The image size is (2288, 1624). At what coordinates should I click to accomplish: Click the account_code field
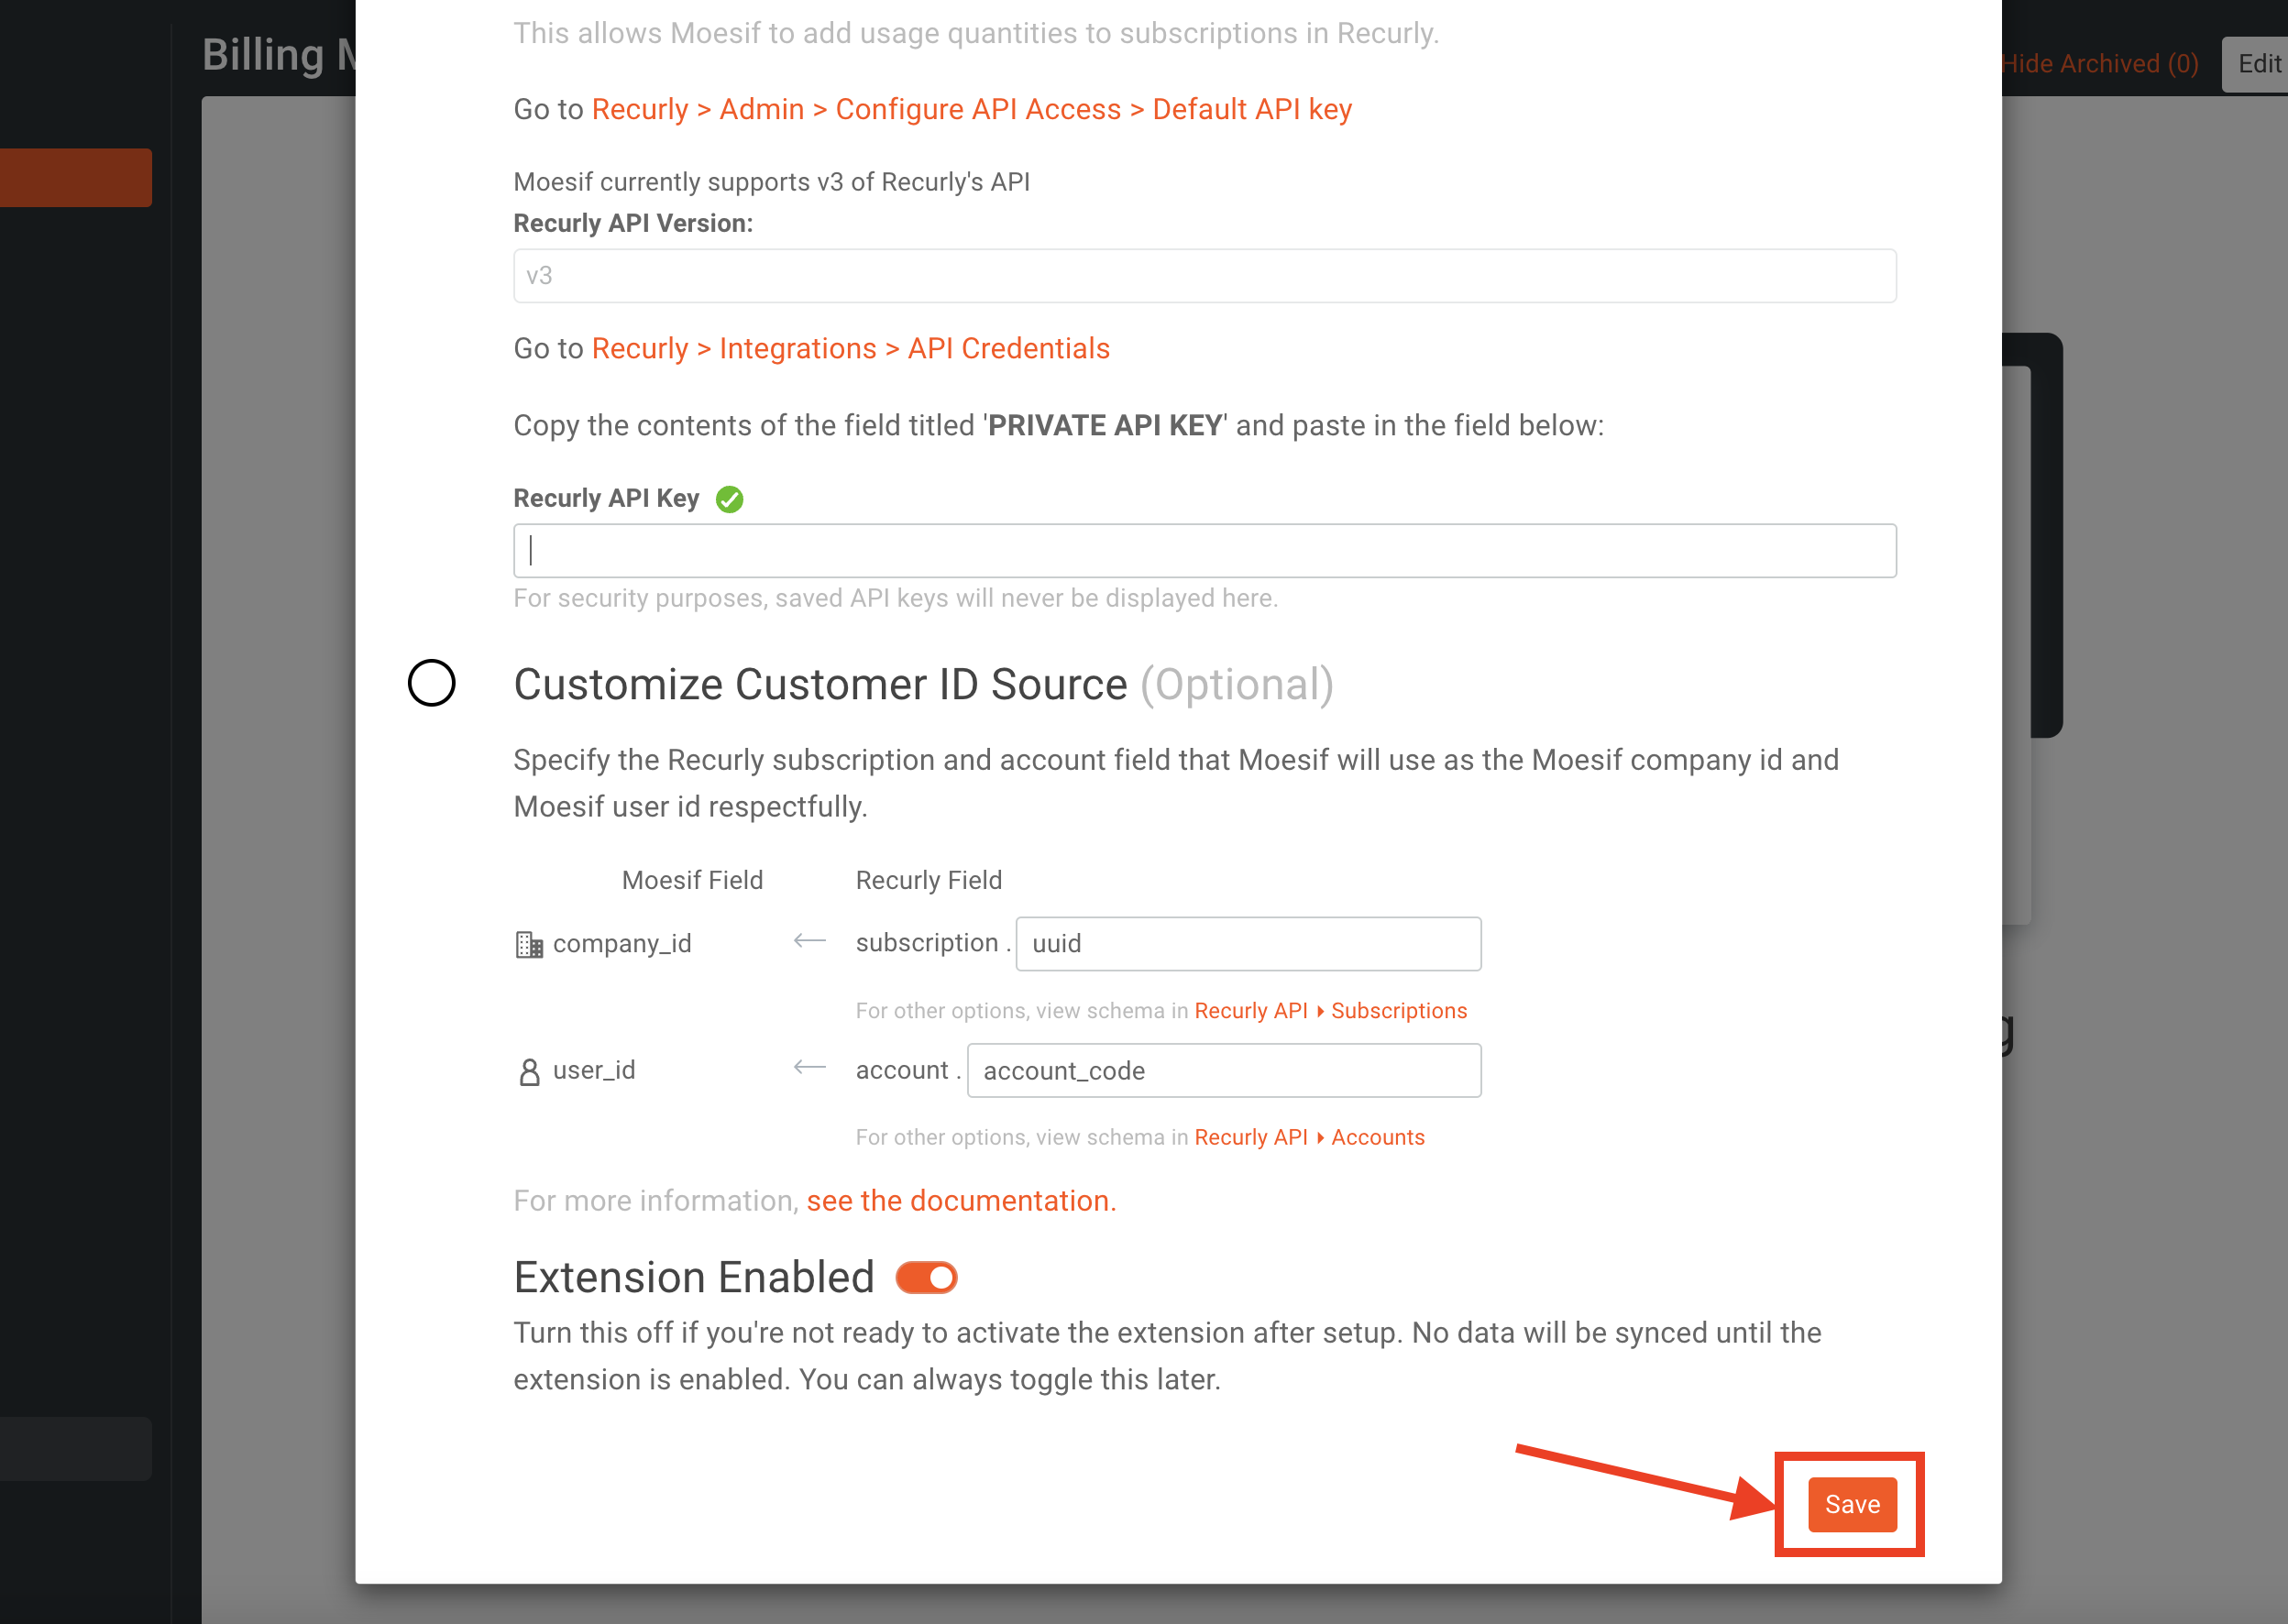point(1224,1071)
